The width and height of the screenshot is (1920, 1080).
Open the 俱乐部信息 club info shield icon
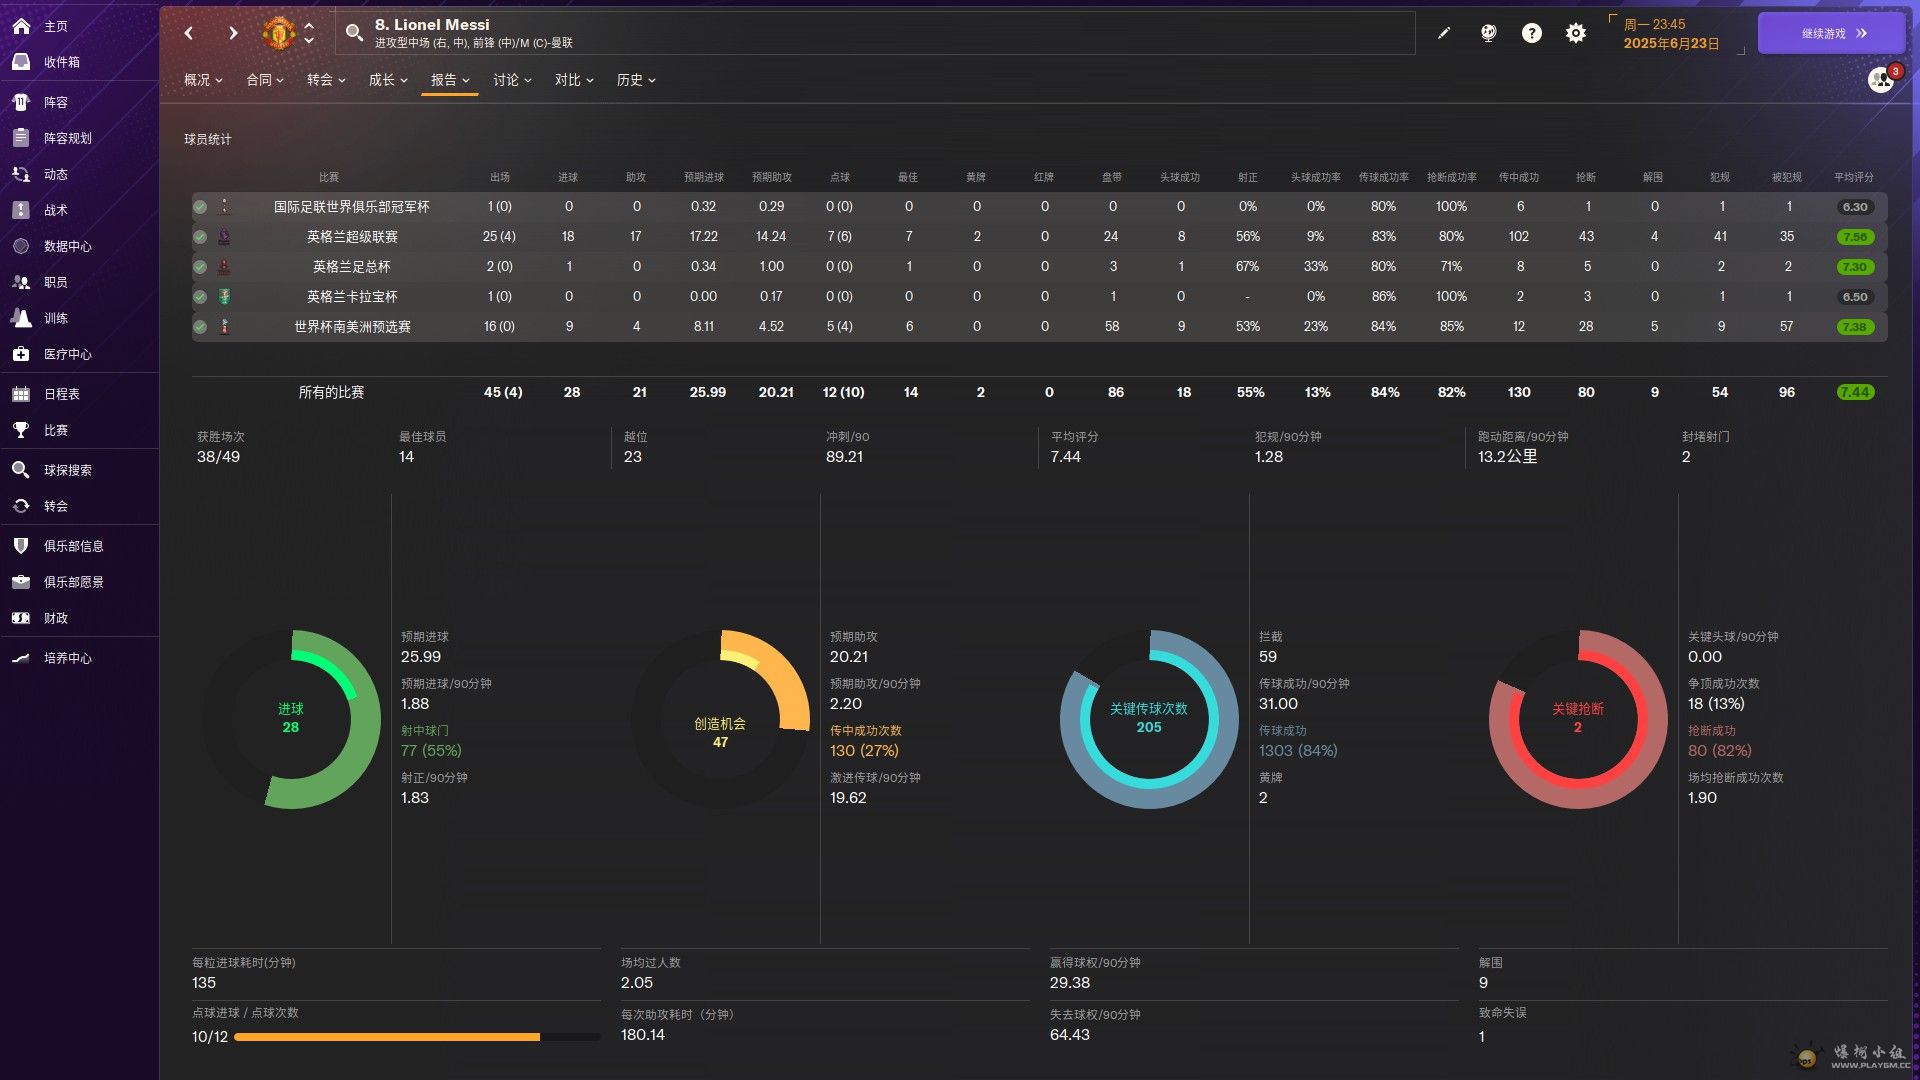coord(21,546)
